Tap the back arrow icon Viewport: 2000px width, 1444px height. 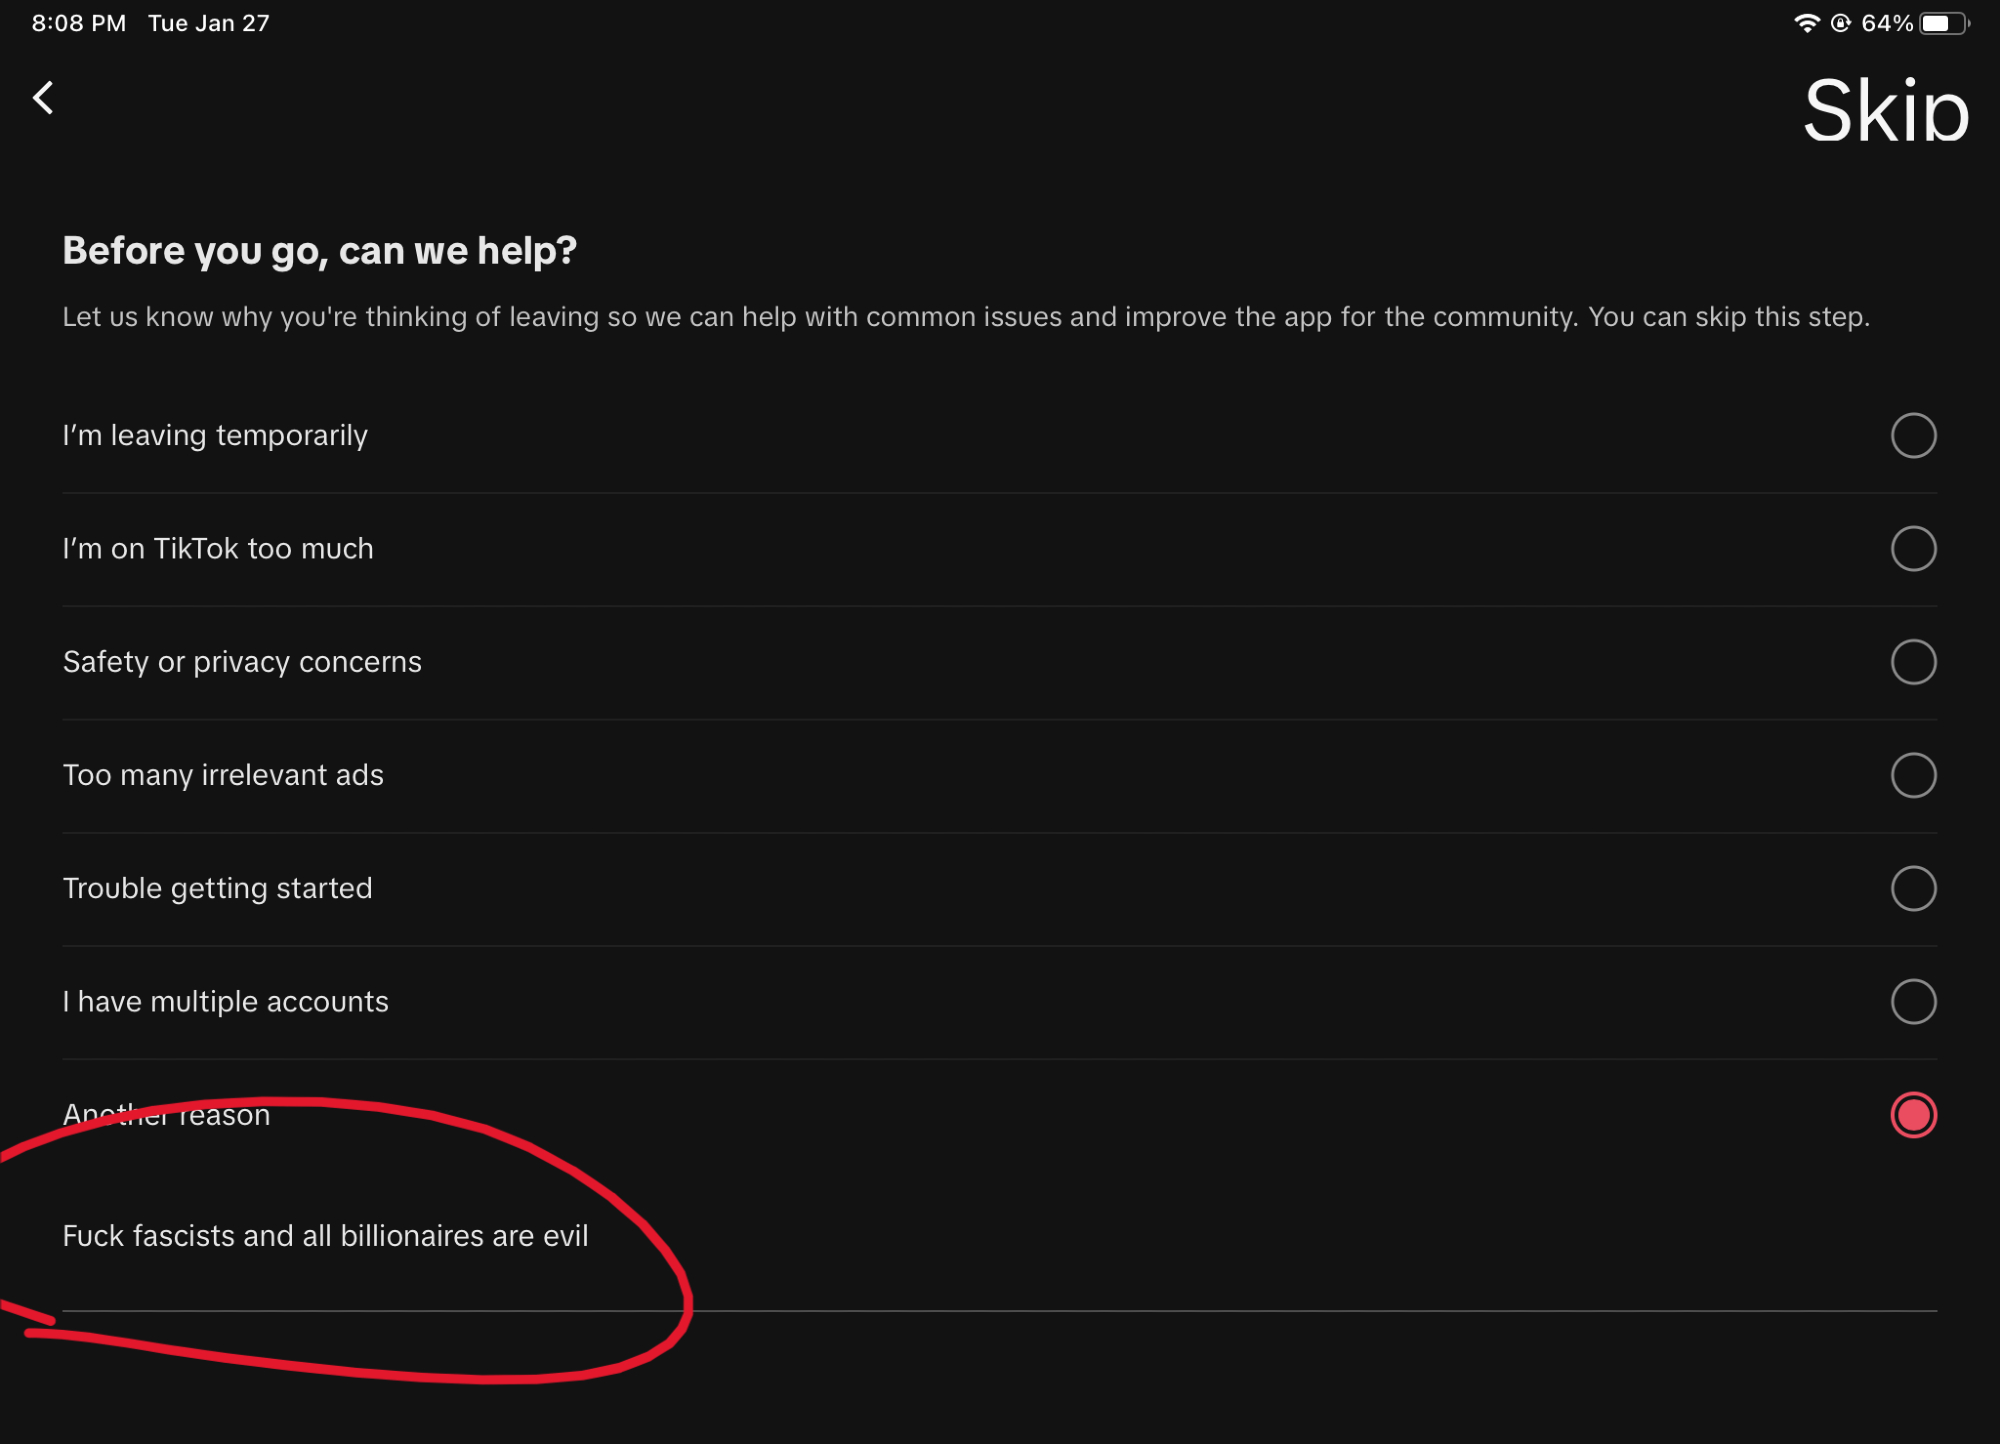pos(43,98)
